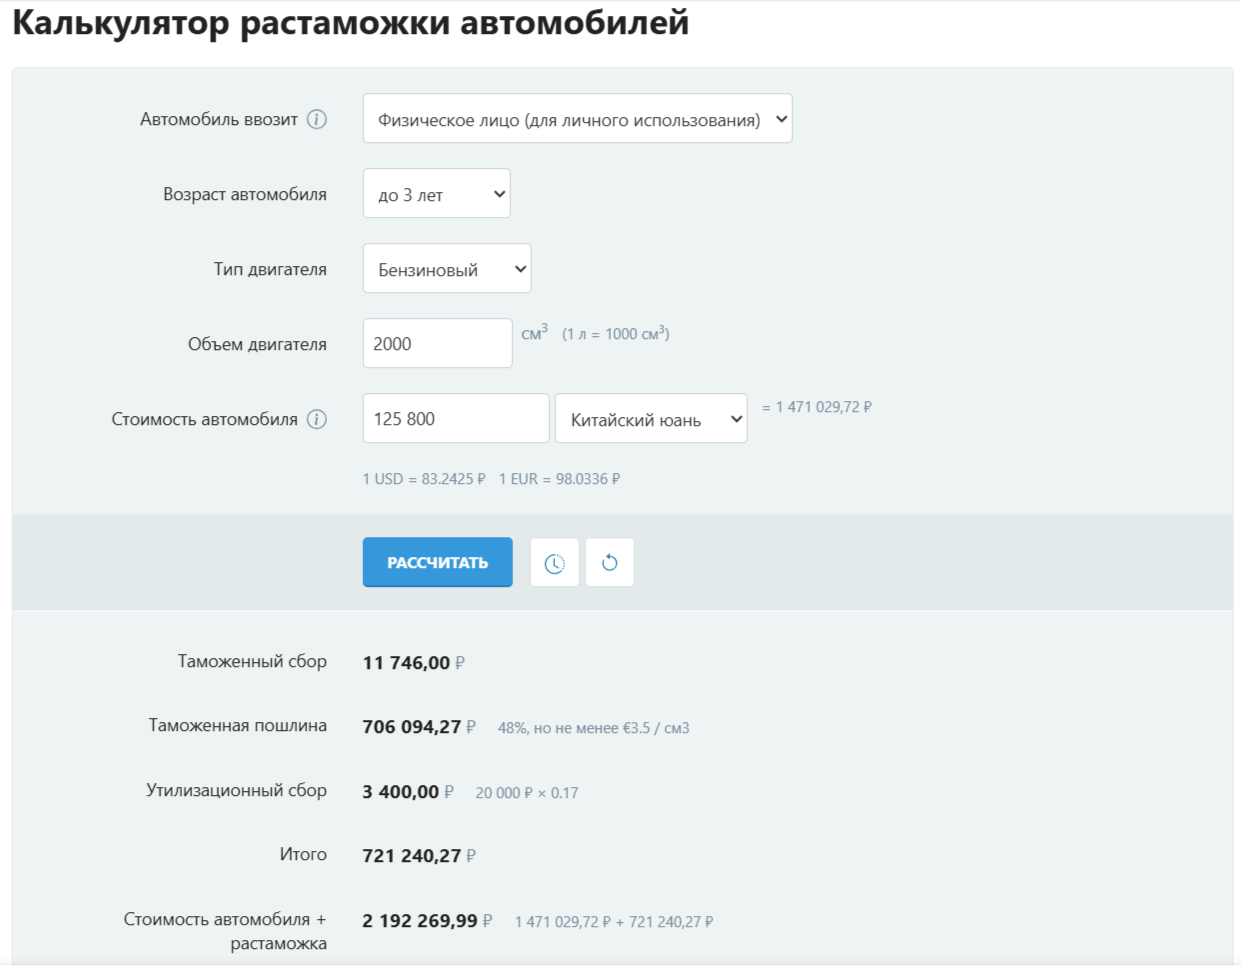Expand the car age dropdown "до 3 лет"

[436, 194]
